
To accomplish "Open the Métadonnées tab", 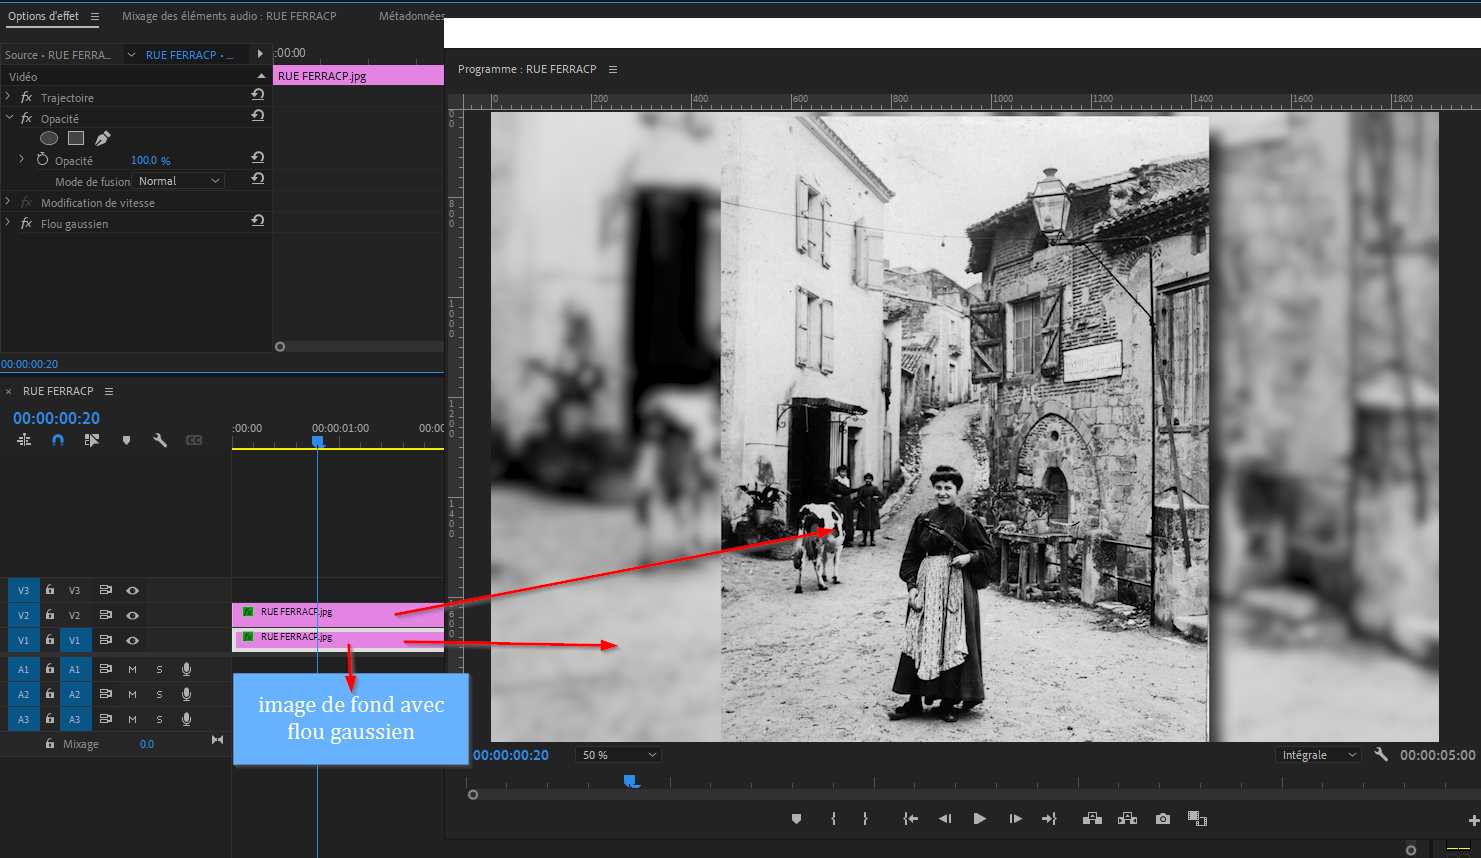I will pos(411,16).
